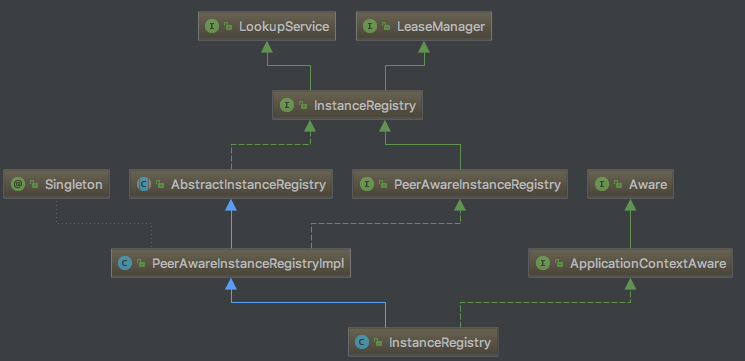The width and height of the screenshot is (745, 361).
Task: Click the interface icon on LookupService node
Action: pos(212,26)
